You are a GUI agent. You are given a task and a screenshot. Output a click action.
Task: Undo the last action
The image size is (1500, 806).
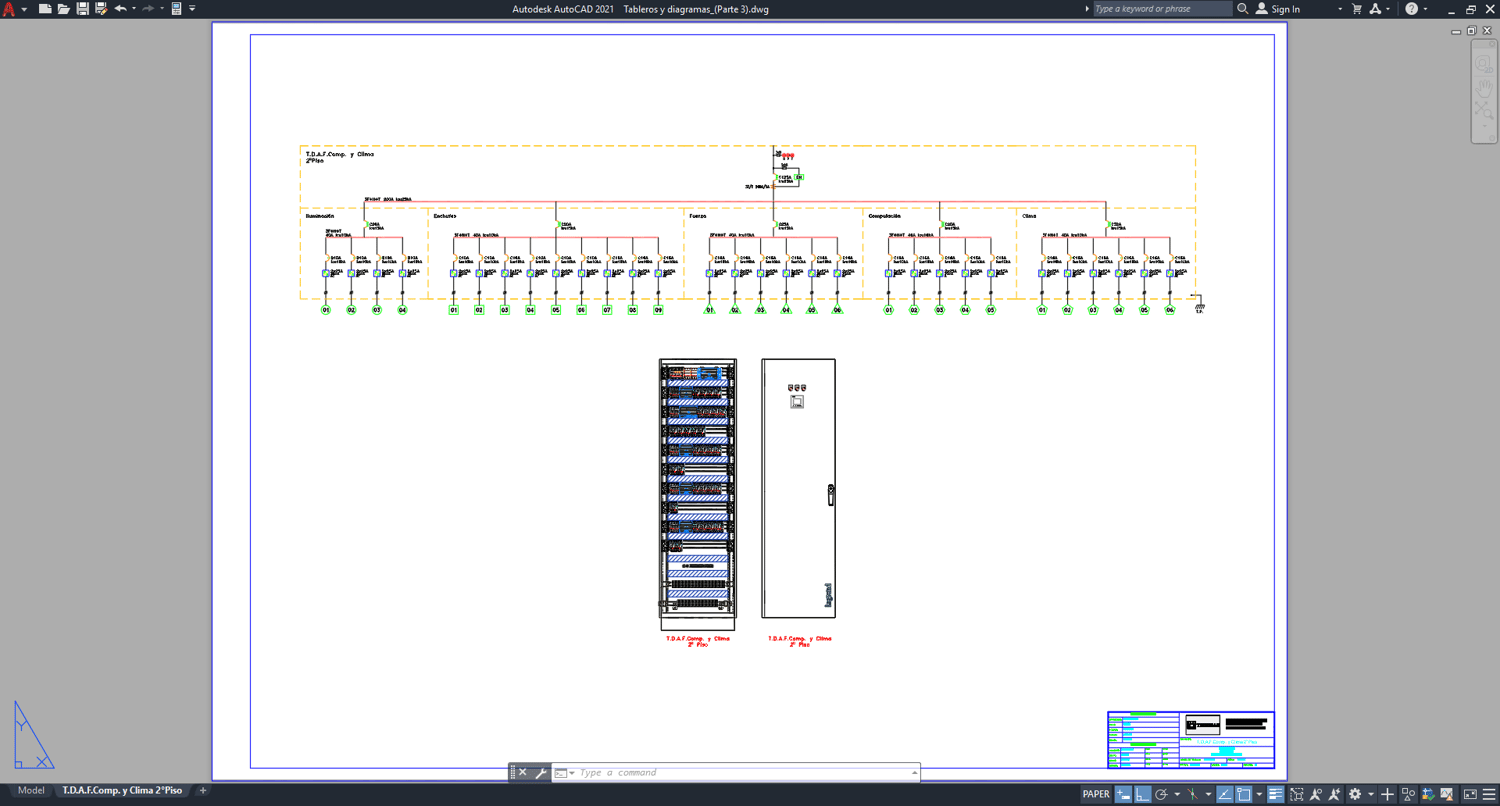121,9
